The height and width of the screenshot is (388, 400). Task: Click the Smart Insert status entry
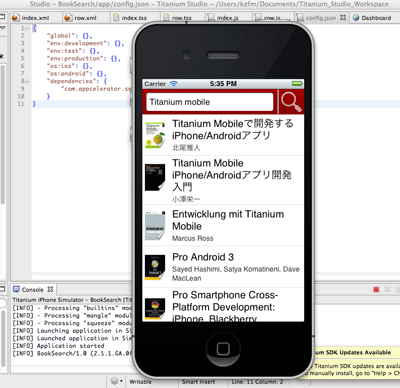[x=199, y=382]
